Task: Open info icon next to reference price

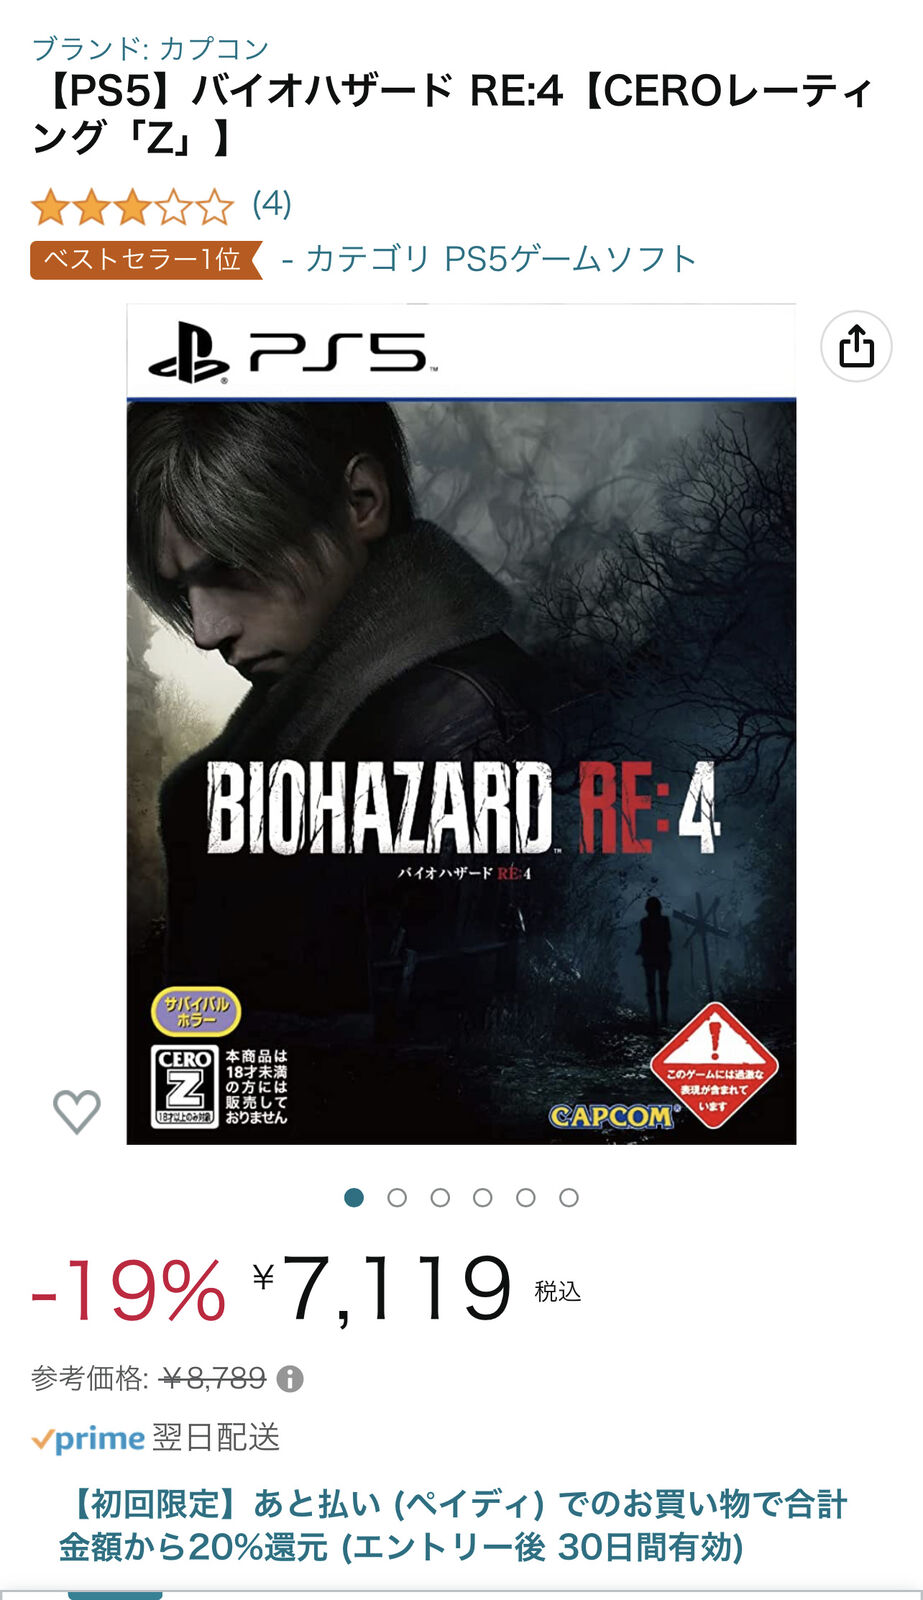Action: (290, 1379)
